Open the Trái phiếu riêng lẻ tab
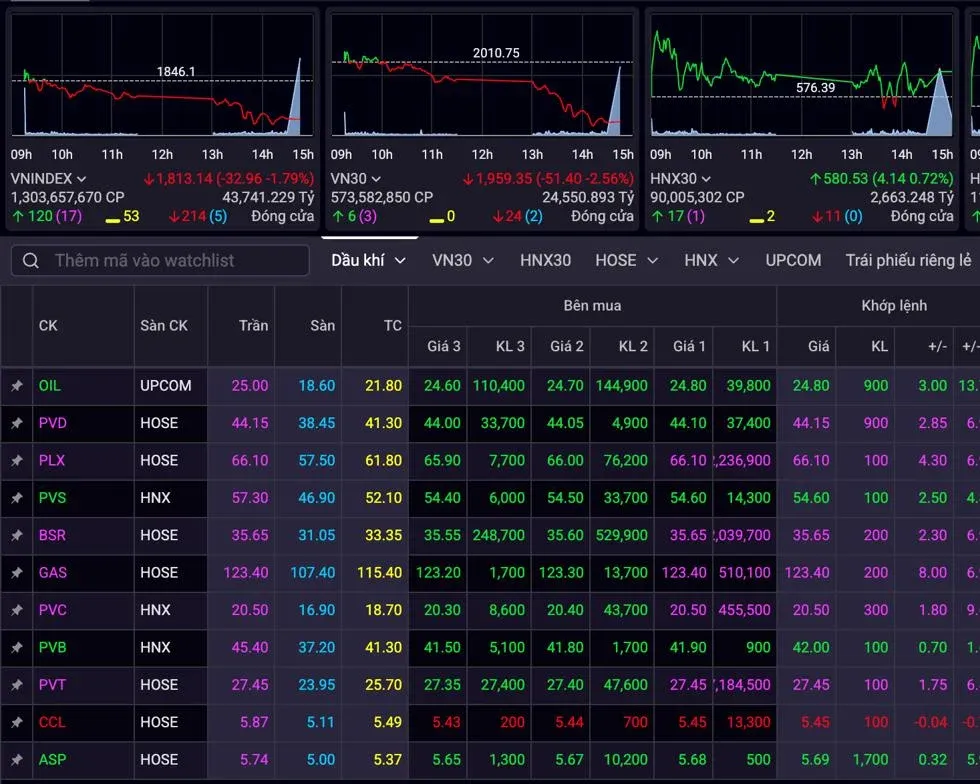 pos(908,260)
